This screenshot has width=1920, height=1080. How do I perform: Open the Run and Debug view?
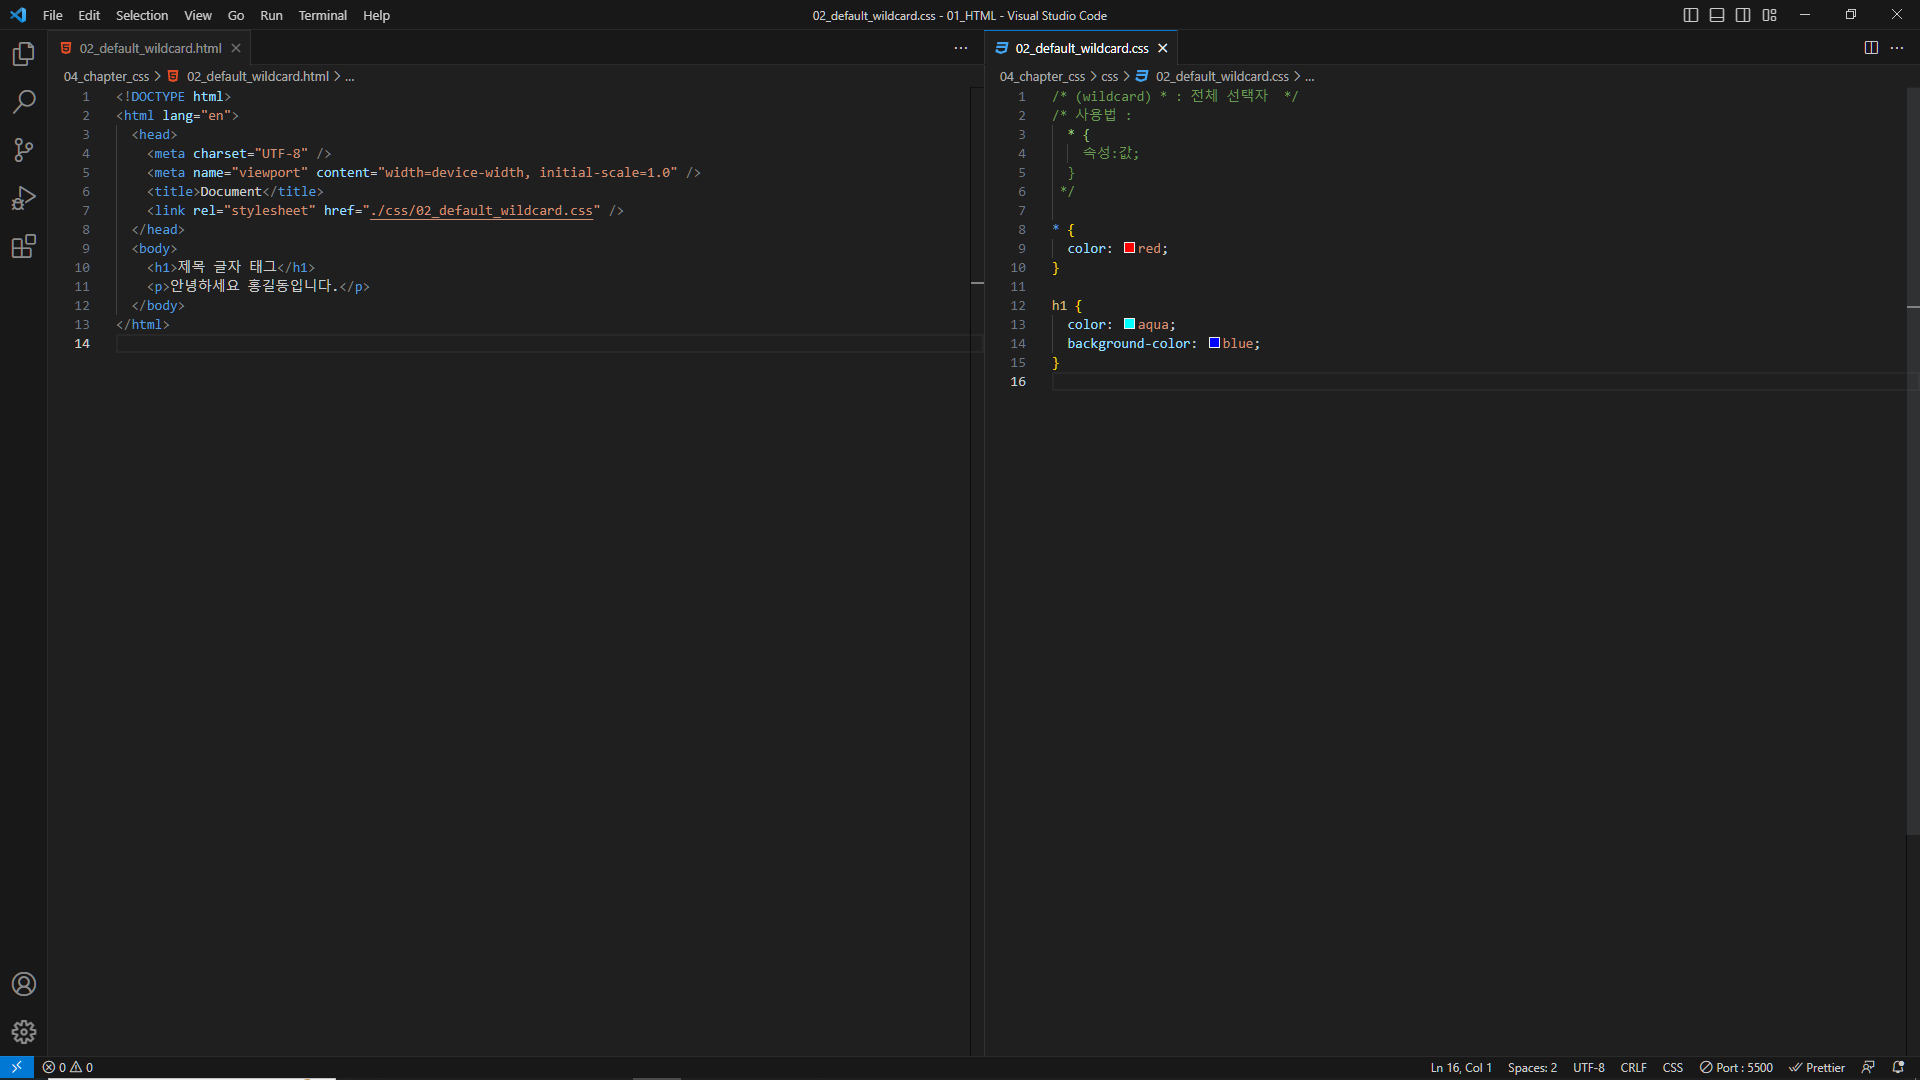click(x=24, y=198)
